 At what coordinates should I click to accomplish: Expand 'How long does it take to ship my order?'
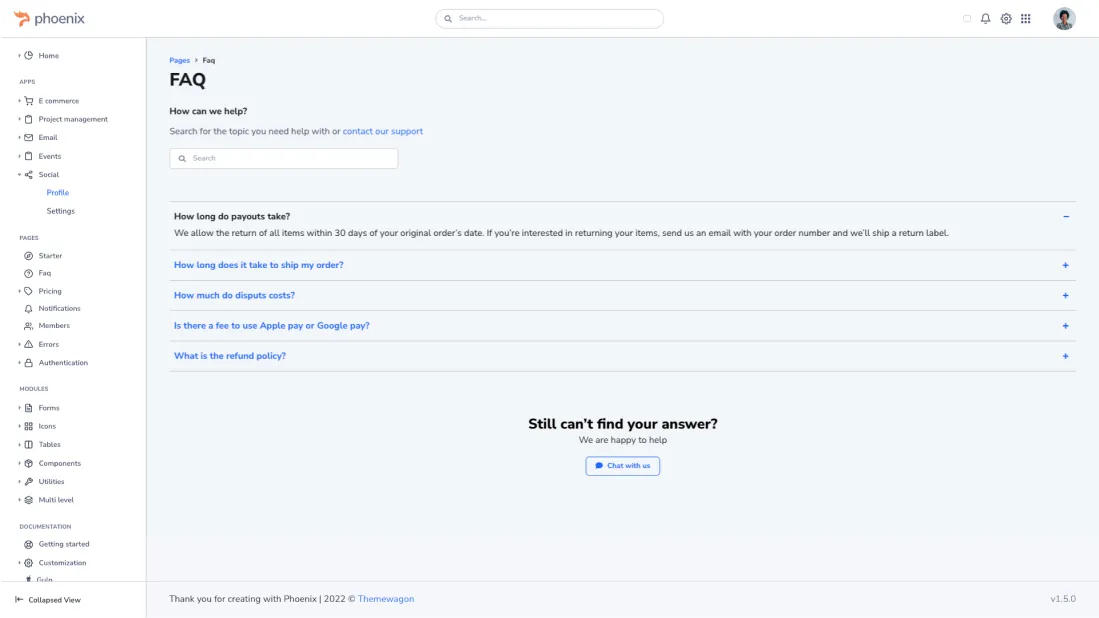[259, 265]
